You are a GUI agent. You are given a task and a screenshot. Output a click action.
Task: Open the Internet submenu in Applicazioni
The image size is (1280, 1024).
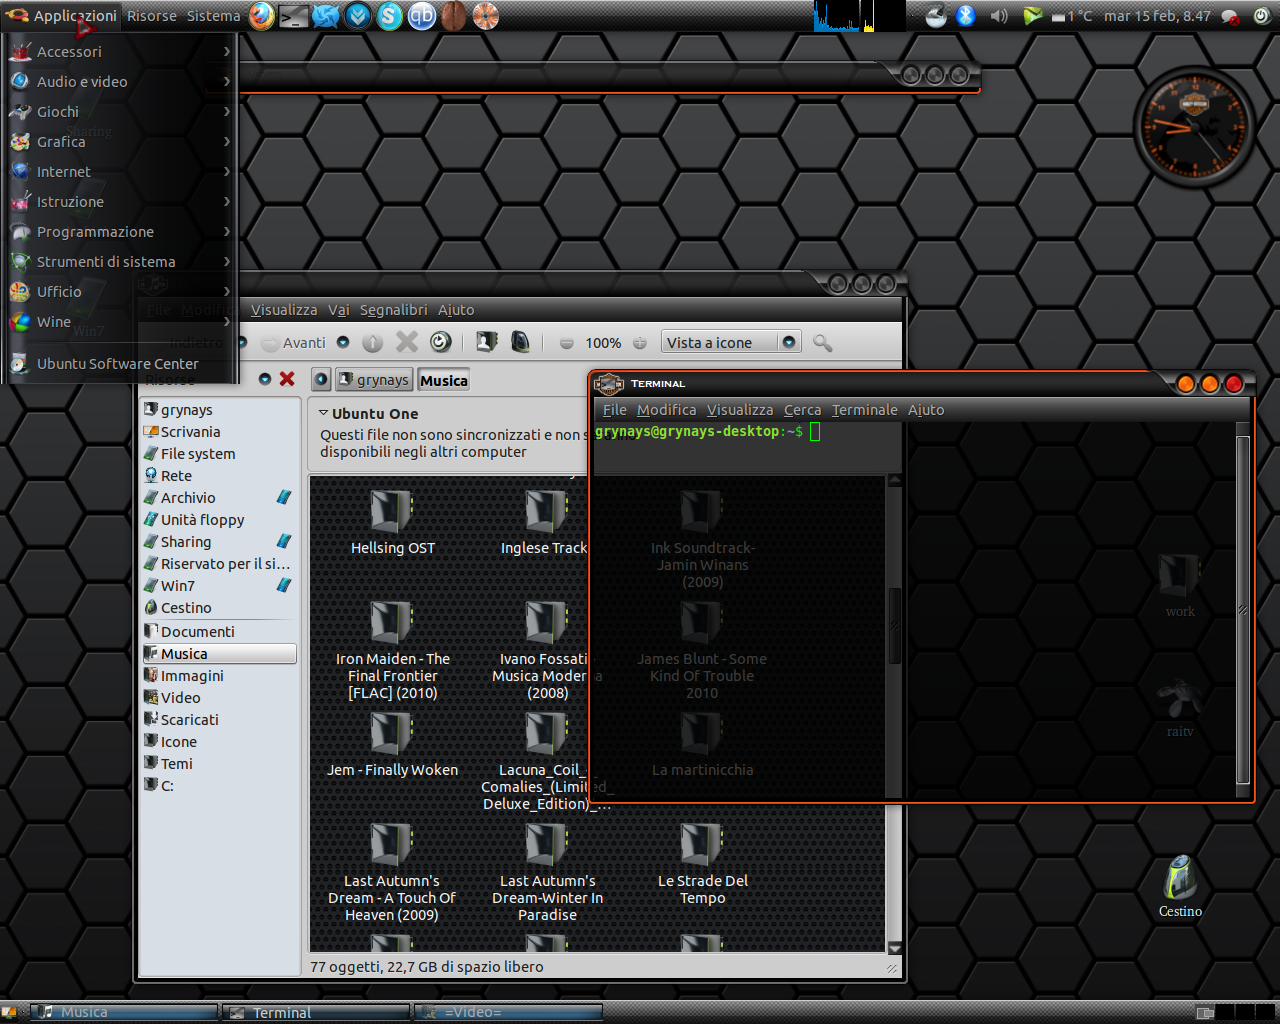(x=64, y=172)
